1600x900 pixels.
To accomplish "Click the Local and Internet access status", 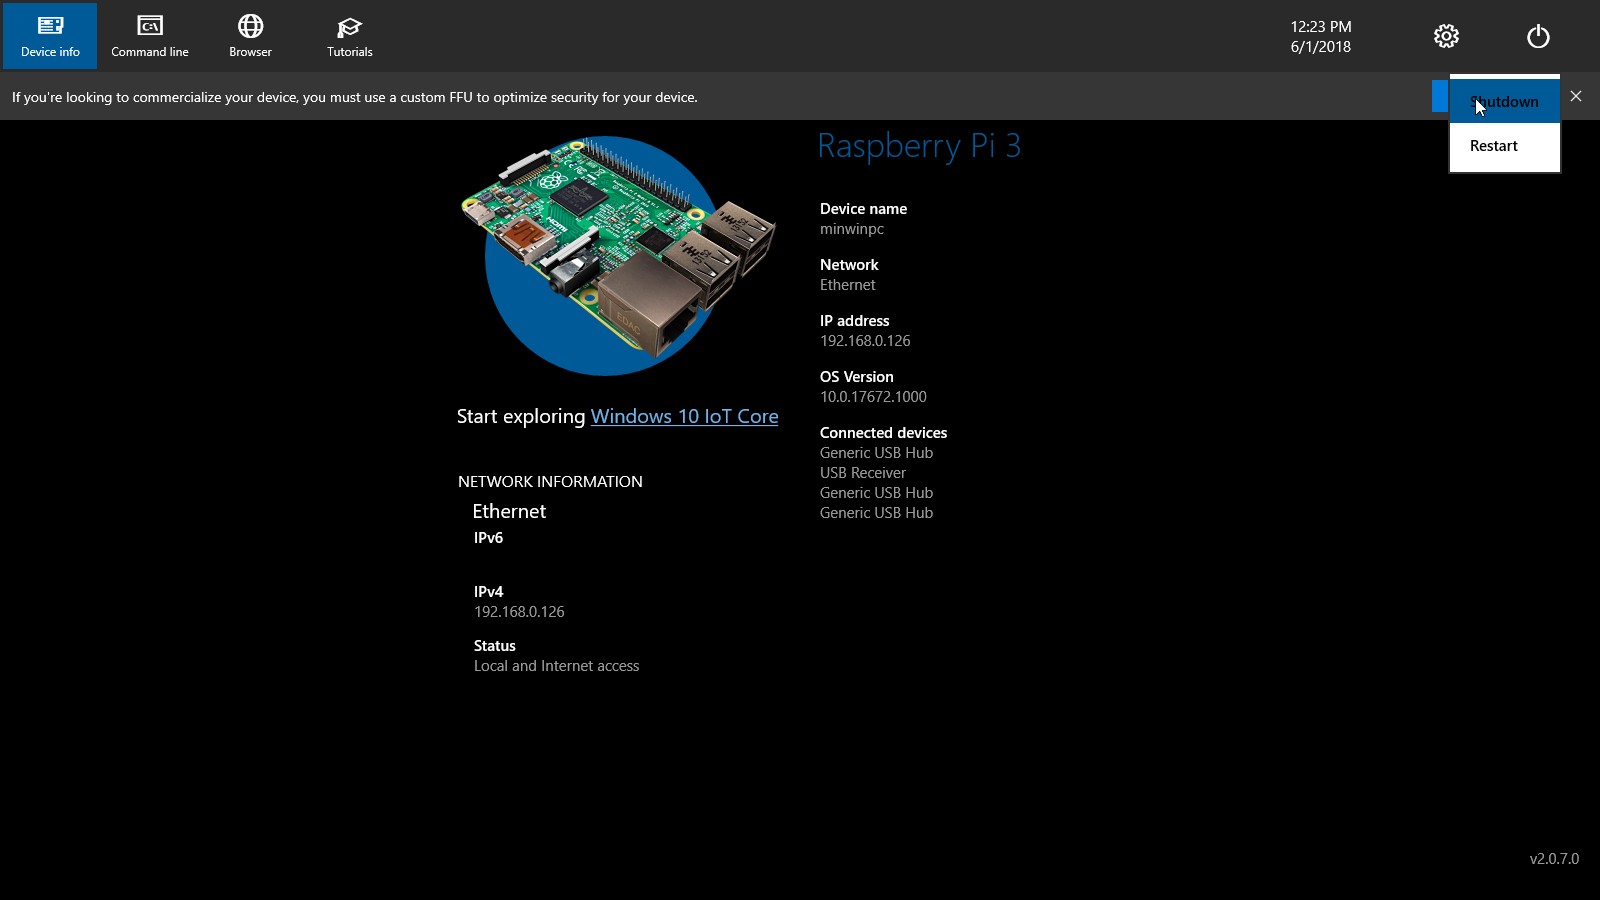I will (x=556, y=666).
